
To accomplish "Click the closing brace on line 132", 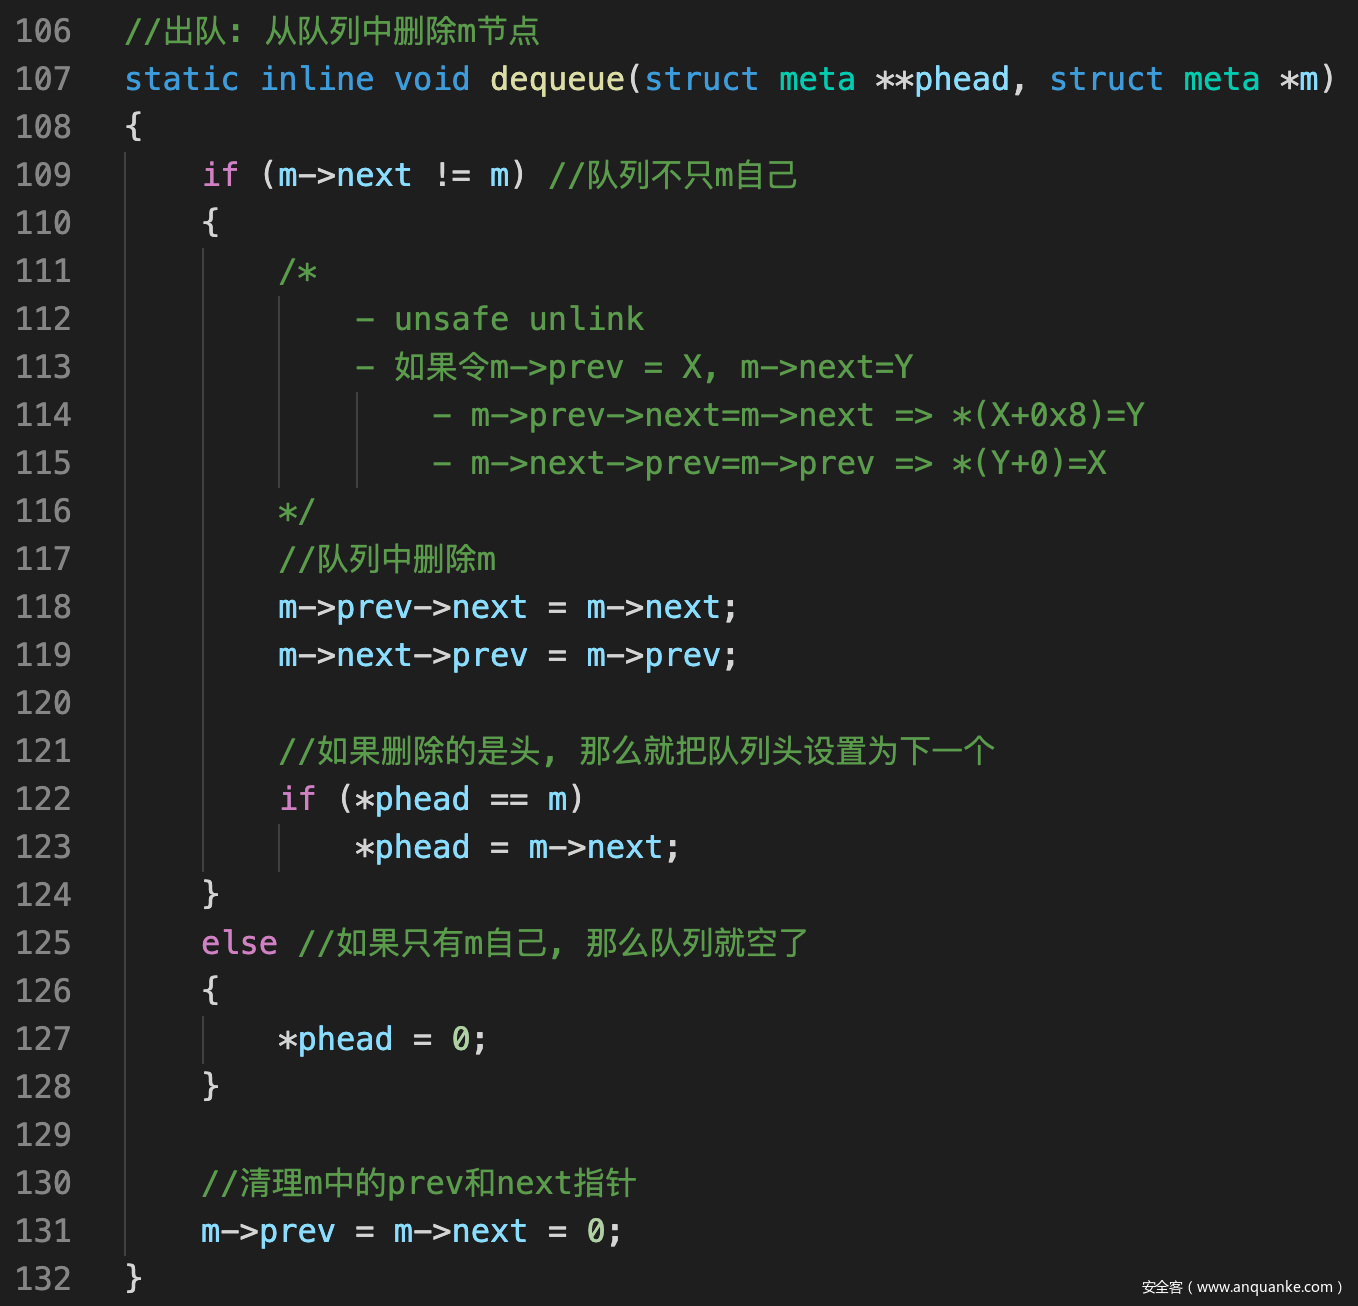I will click(134, 1278).
